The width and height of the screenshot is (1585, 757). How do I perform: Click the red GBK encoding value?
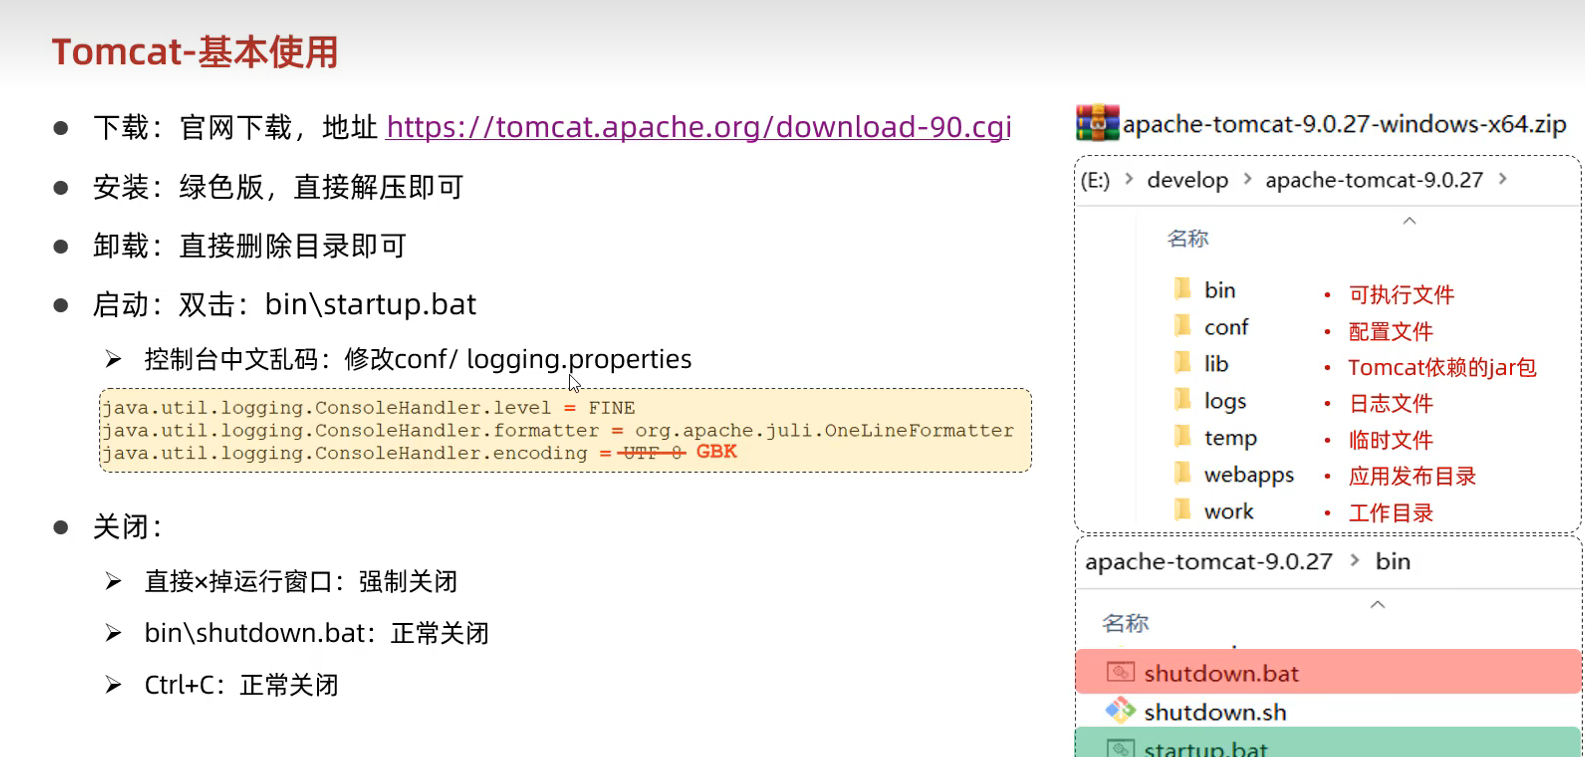click(716, 452)
